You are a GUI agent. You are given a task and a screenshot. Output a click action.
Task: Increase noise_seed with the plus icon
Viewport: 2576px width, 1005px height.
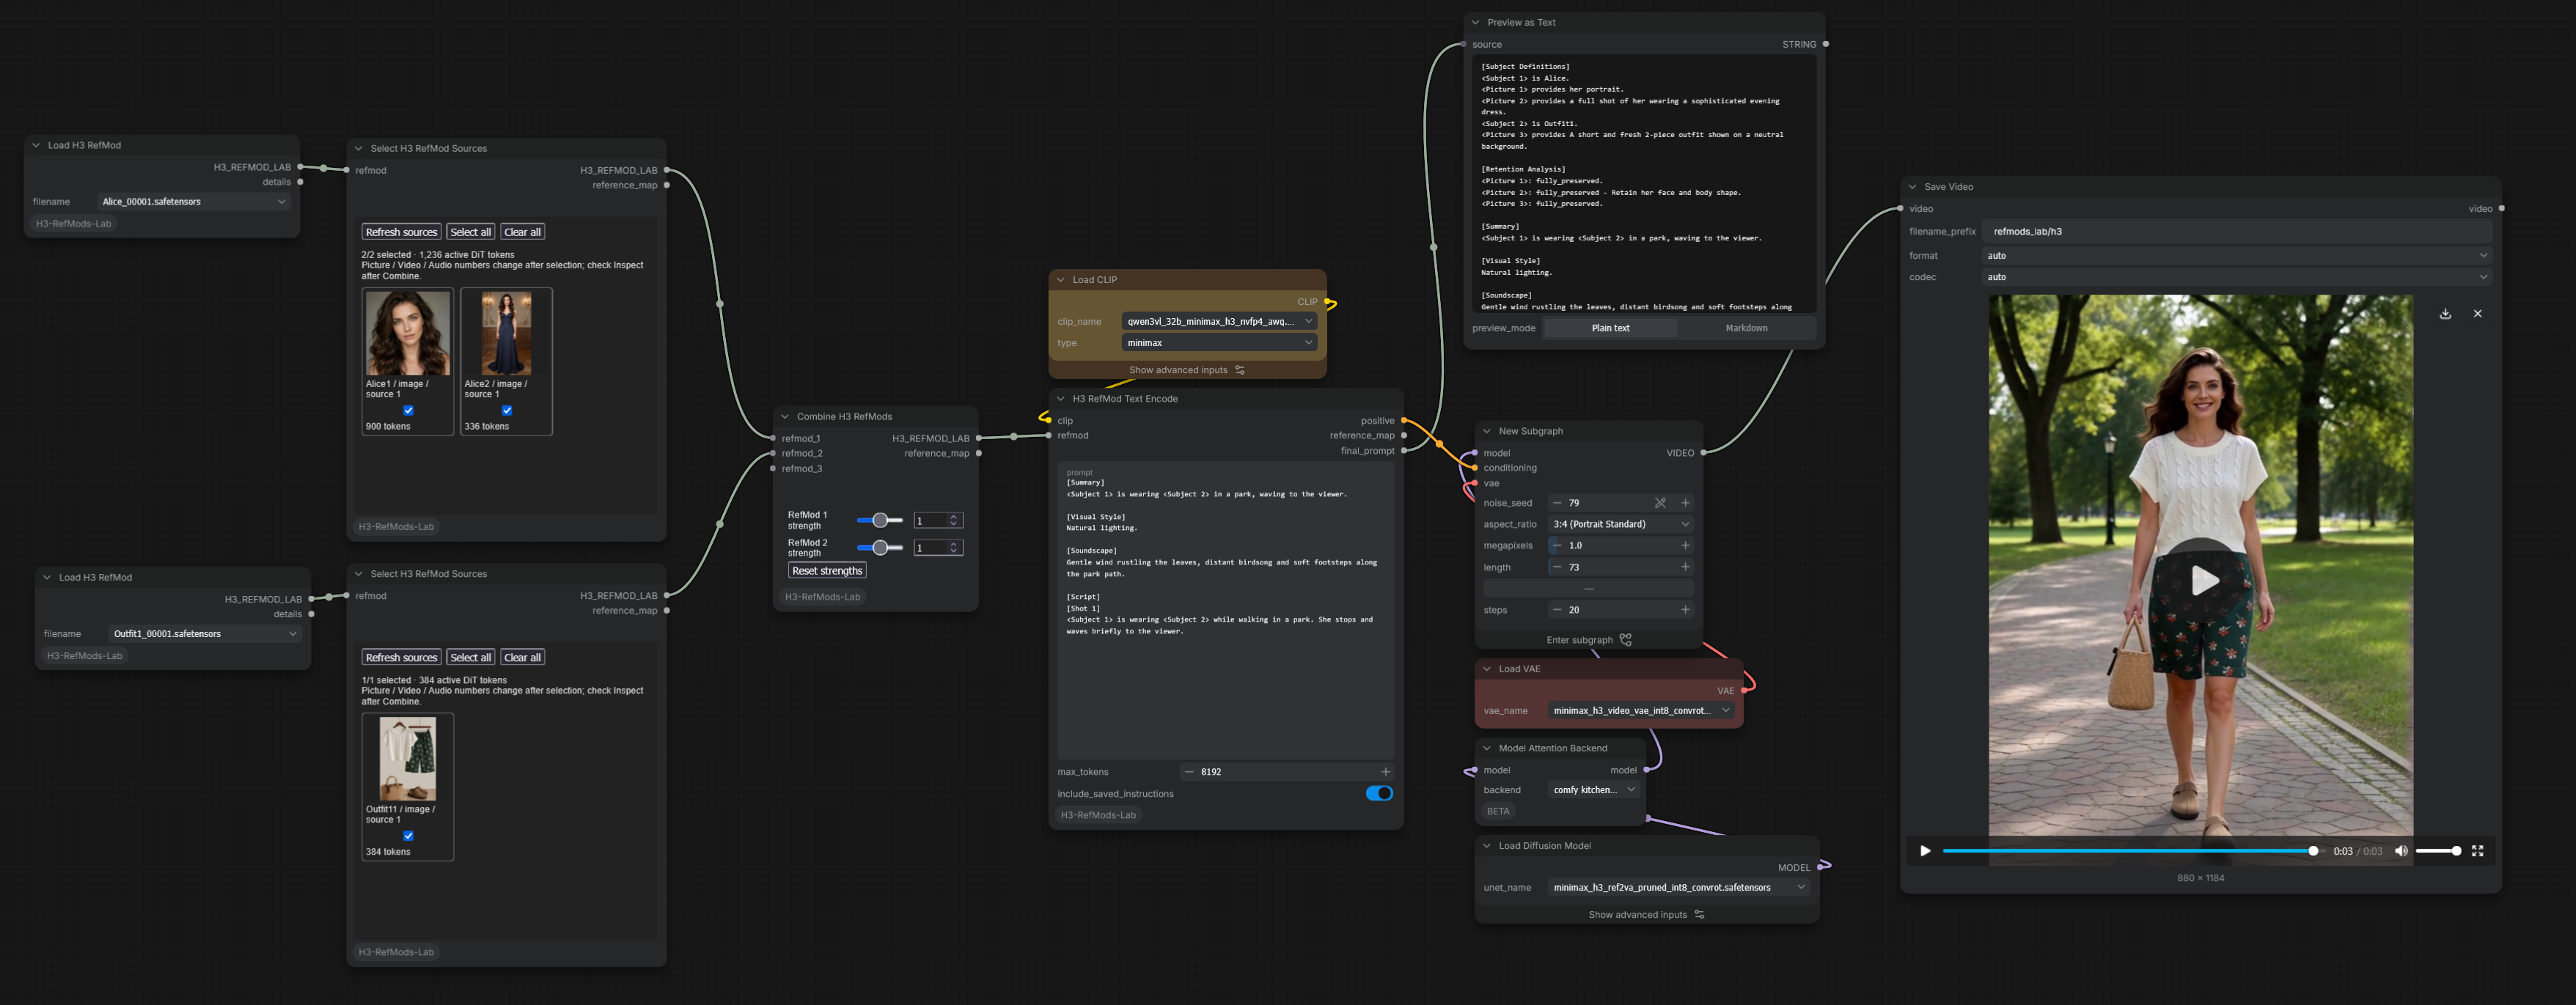(1685, 503)
